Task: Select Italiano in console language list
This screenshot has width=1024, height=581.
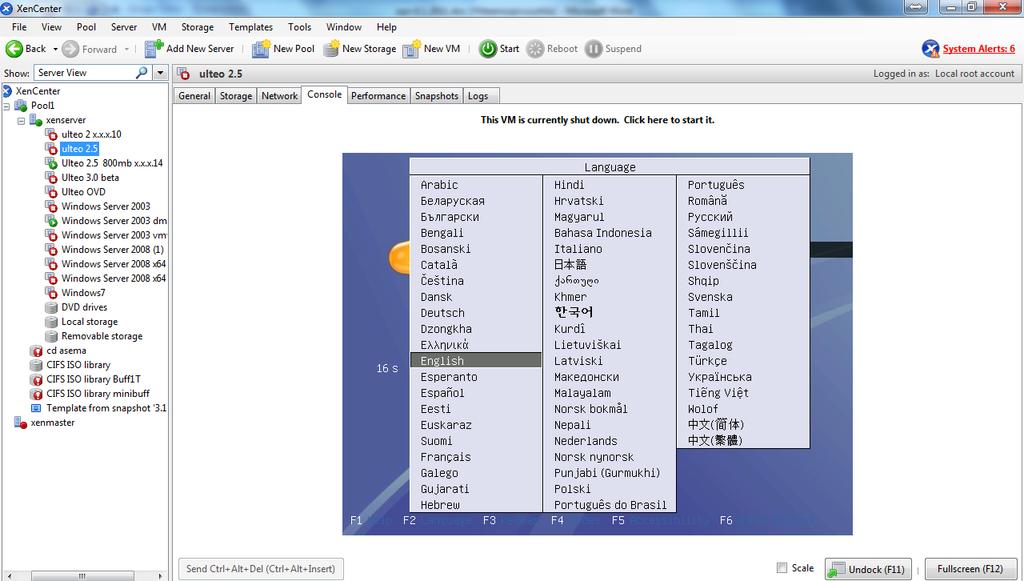Action: tap(578, 249)
